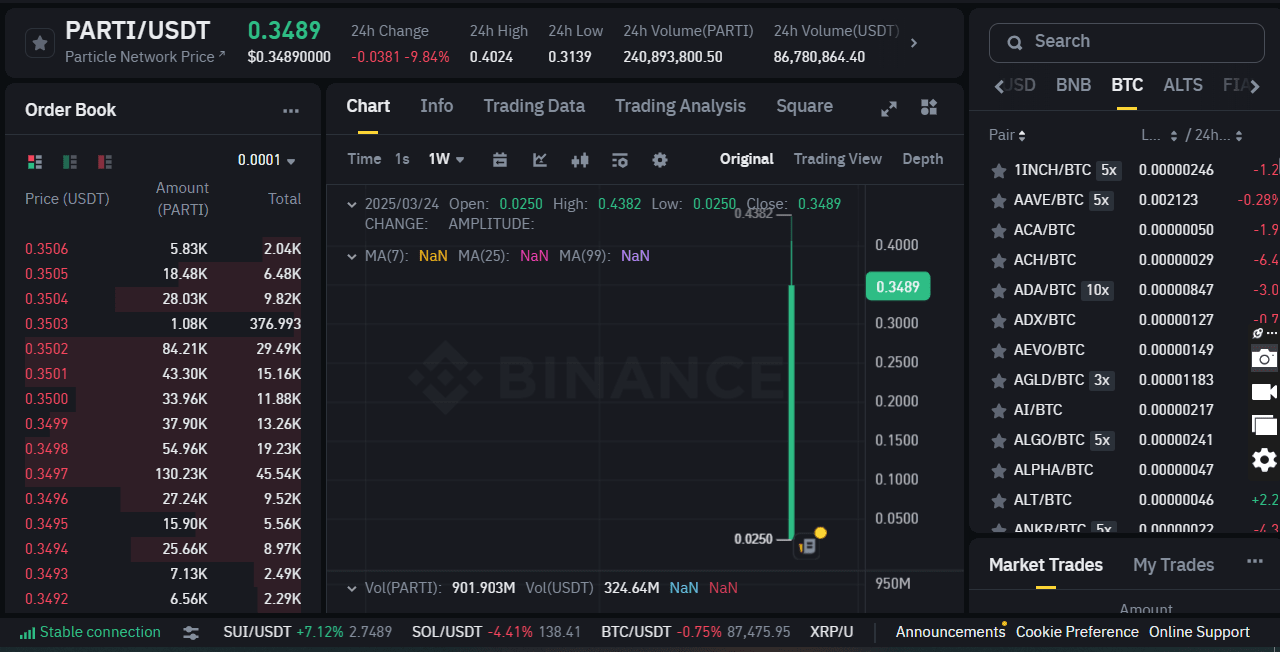
Task: Star the AAVE/BTC trading pair
Action: pos(997,199)
